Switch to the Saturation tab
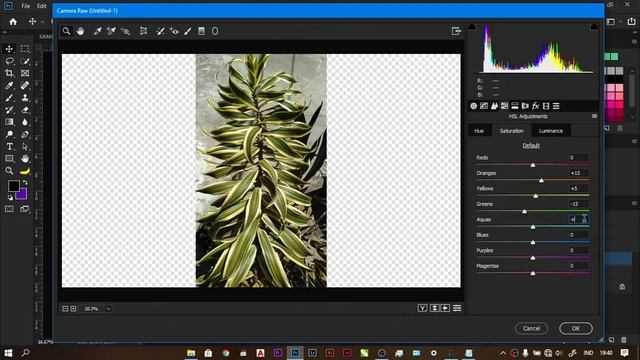The width and height of the screenshot is (640, 360). [x=511, y=131]
